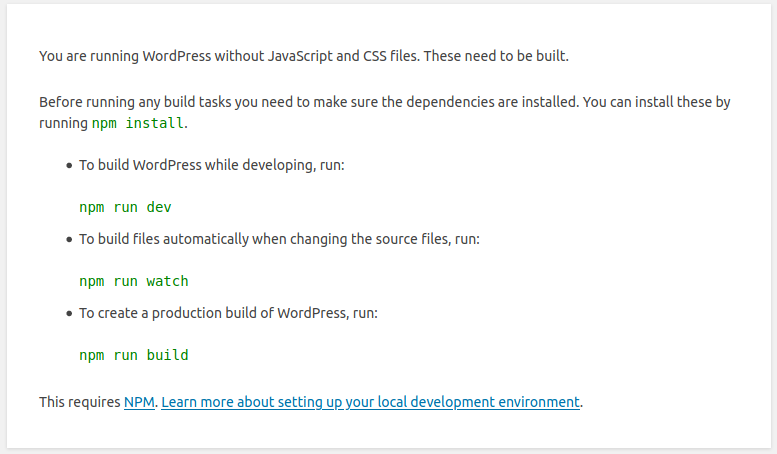Click the bullet before 'To build files automatically'
This screenshot has width=777, height=454.
coord(69,240)
